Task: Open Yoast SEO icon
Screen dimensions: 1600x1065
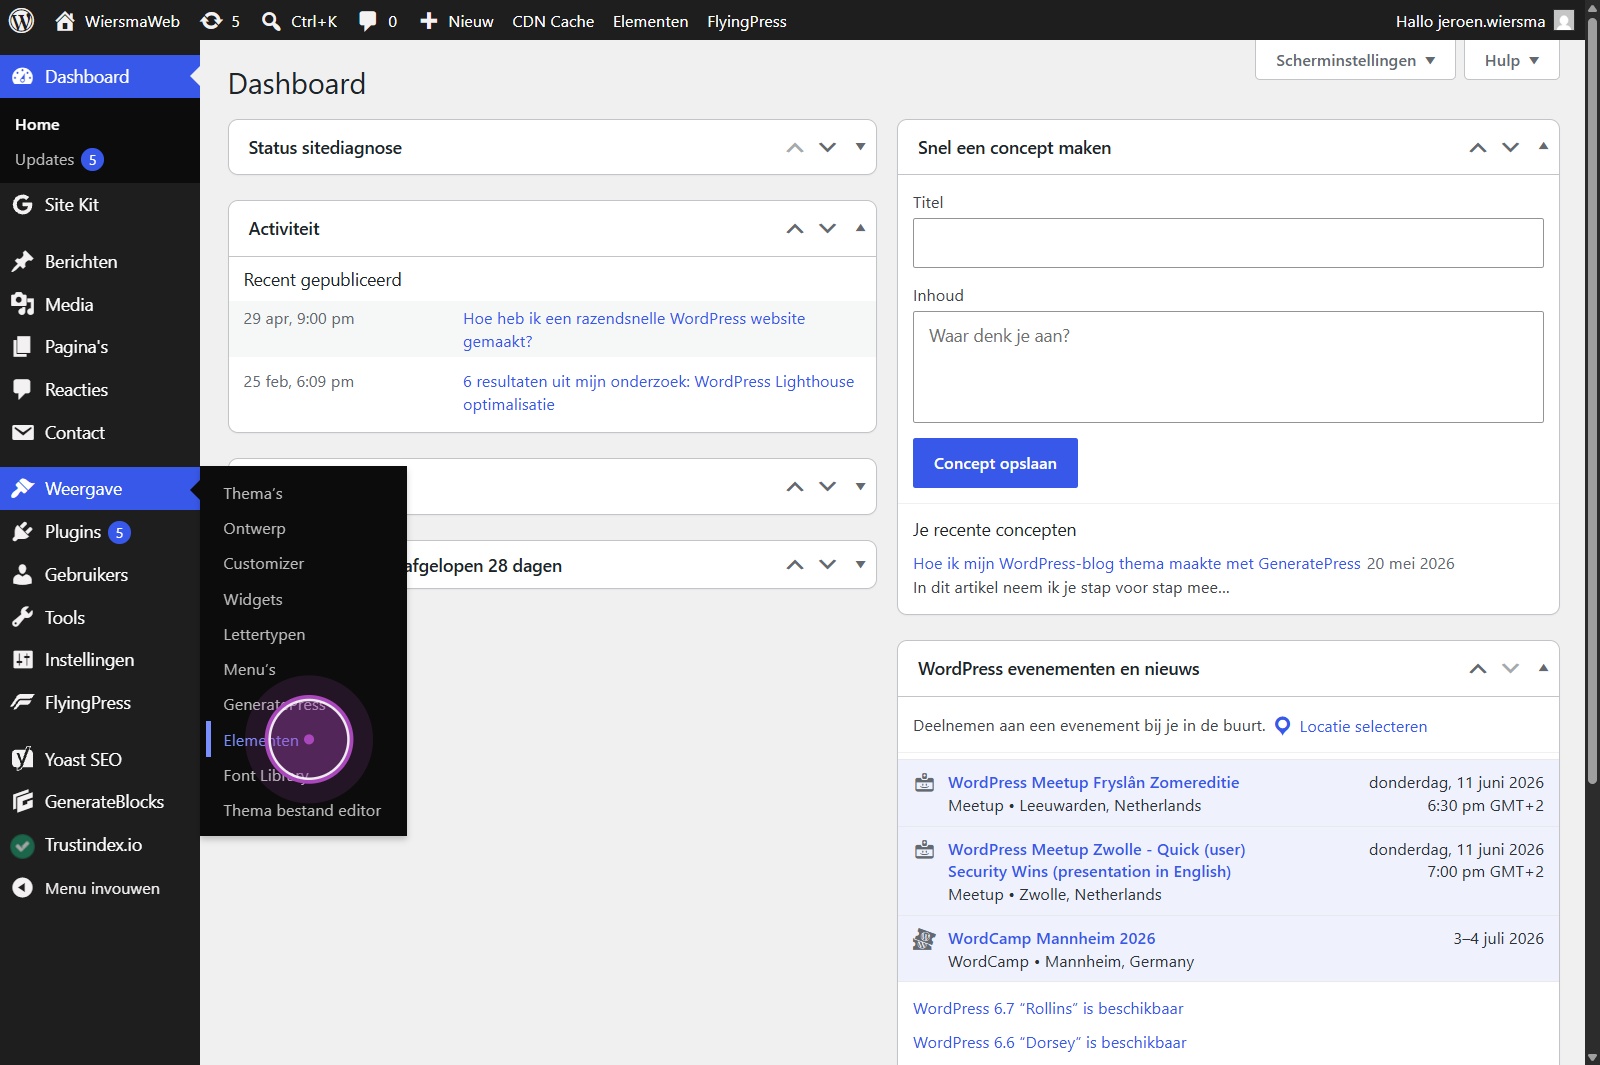Action: click(22, 760)
